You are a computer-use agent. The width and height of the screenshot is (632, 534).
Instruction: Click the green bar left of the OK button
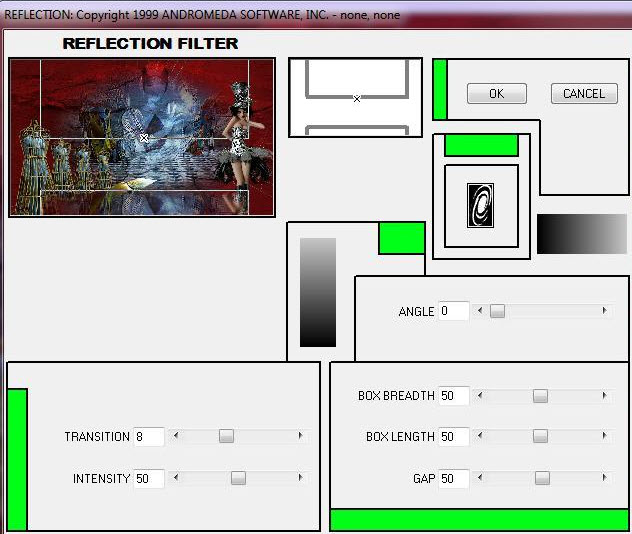click(x=440, y=89)
